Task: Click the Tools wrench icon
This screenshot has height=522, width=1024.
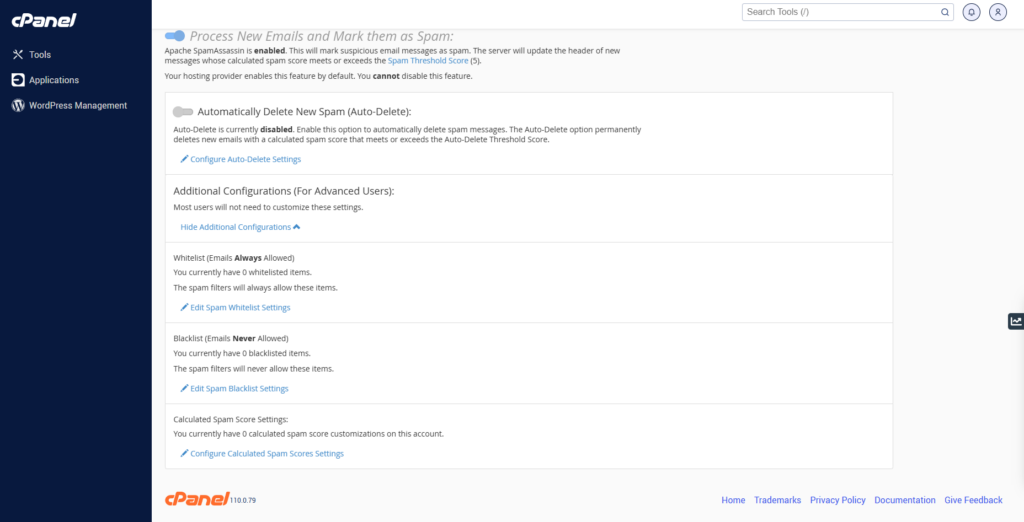Action: (x=17, y=55)
